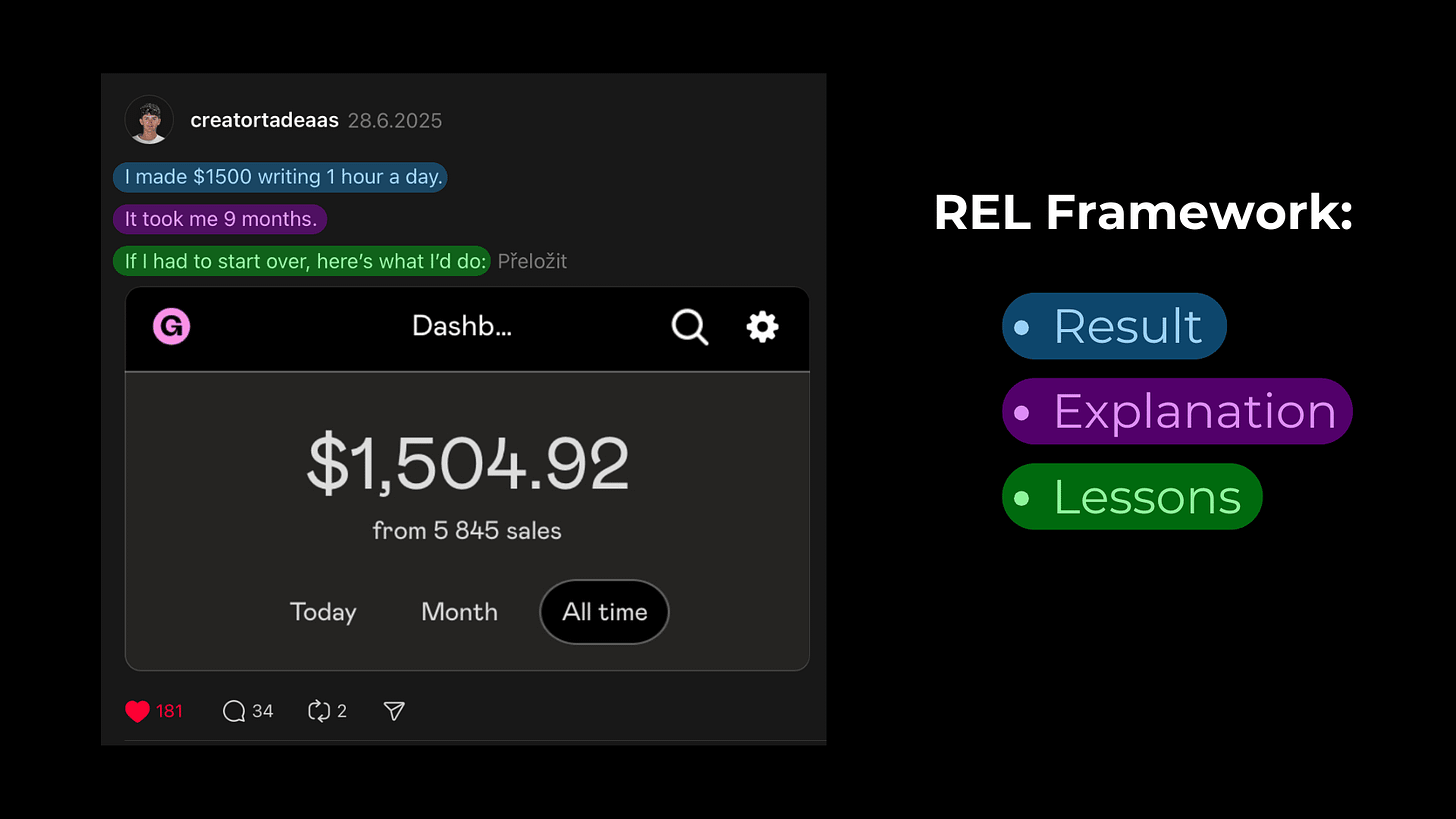
Task: Select the purple Explanation pill
Action: click(x=1177, y=411)
